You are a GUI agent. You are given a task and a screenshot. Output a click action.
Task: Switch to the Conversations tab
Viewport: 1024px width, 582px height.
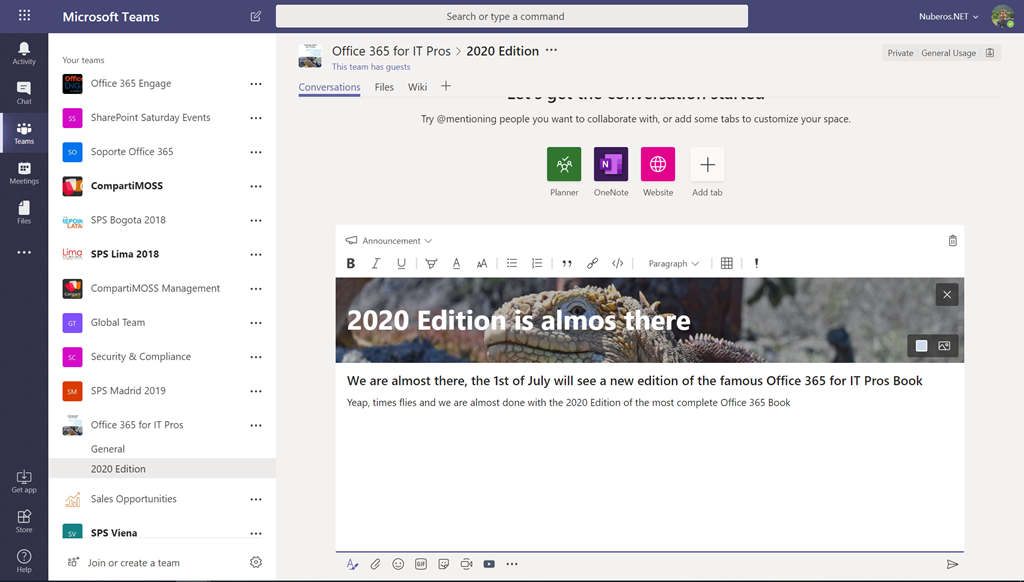tap(329, 87)
